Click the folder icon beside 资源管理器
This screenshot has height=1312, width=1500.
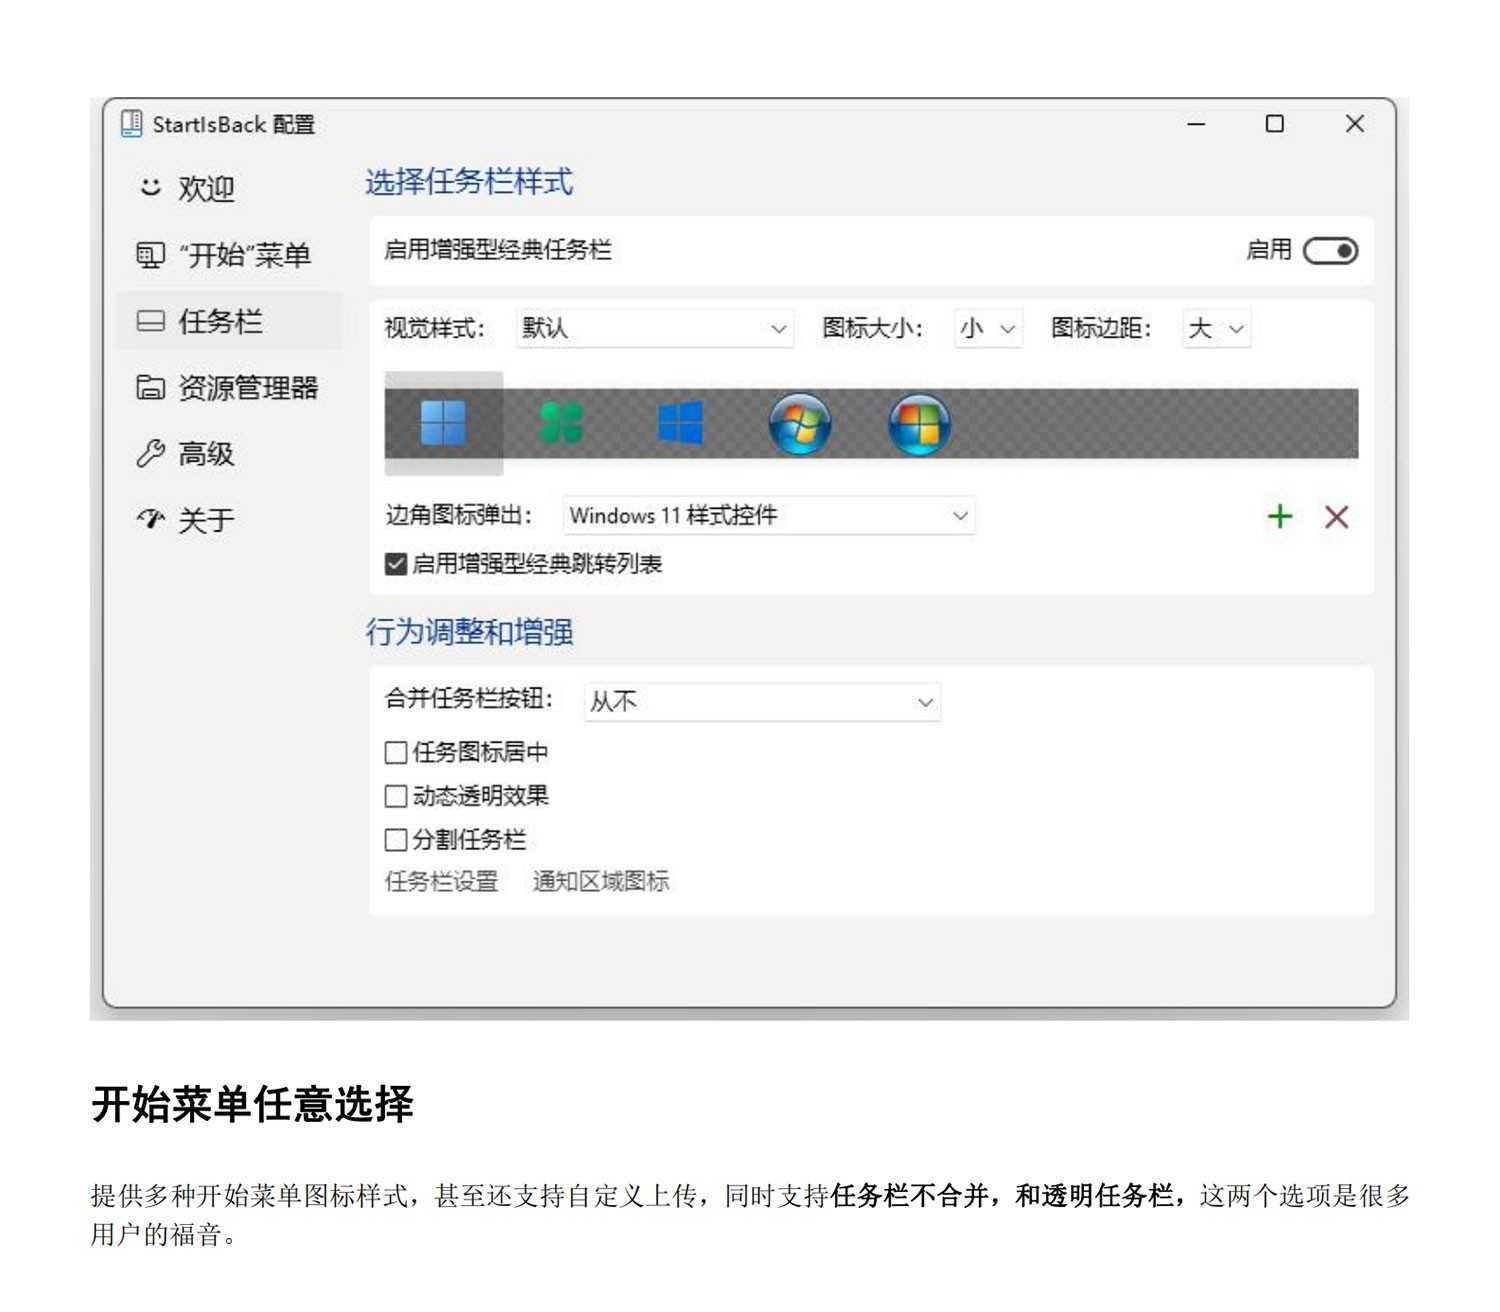click(150, 387)
